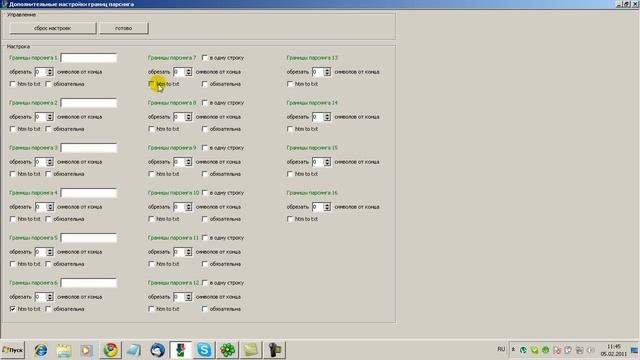The image size is (640, 360).
Task: Check обязательна for parsing border 5
Action: coord(48,264)
